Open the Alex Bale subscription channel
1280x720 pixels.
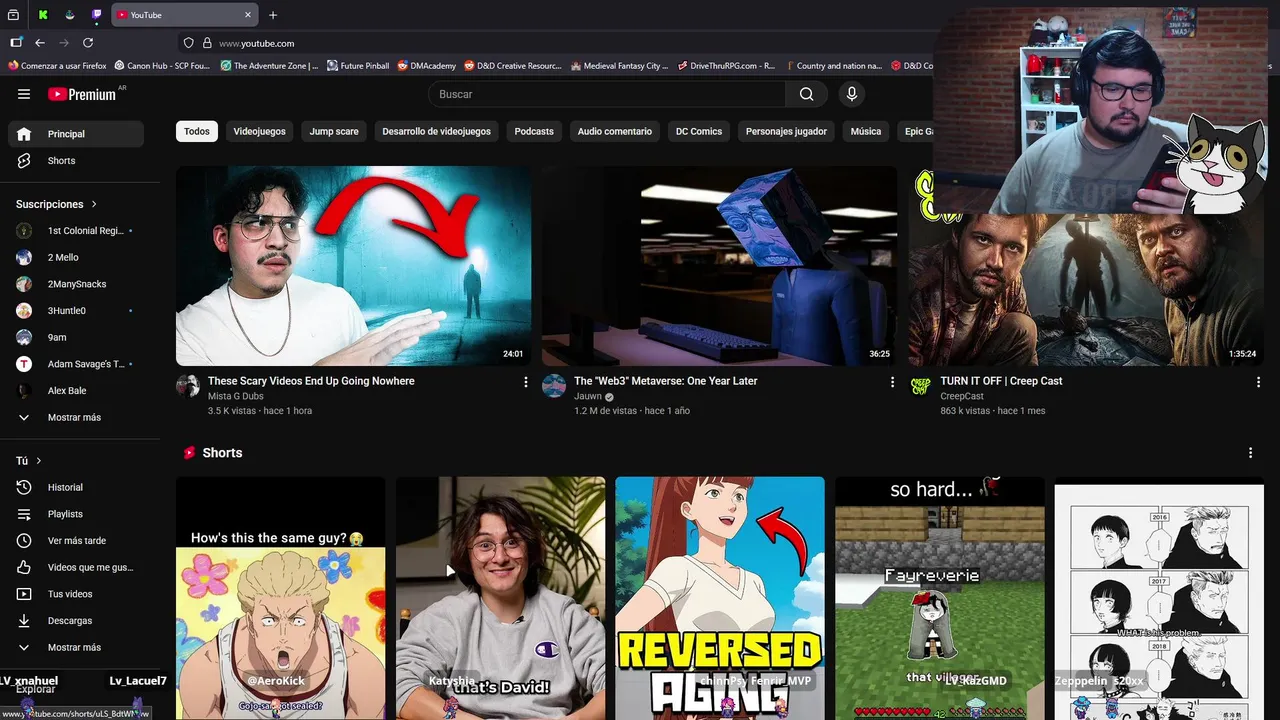coord(76,391)
